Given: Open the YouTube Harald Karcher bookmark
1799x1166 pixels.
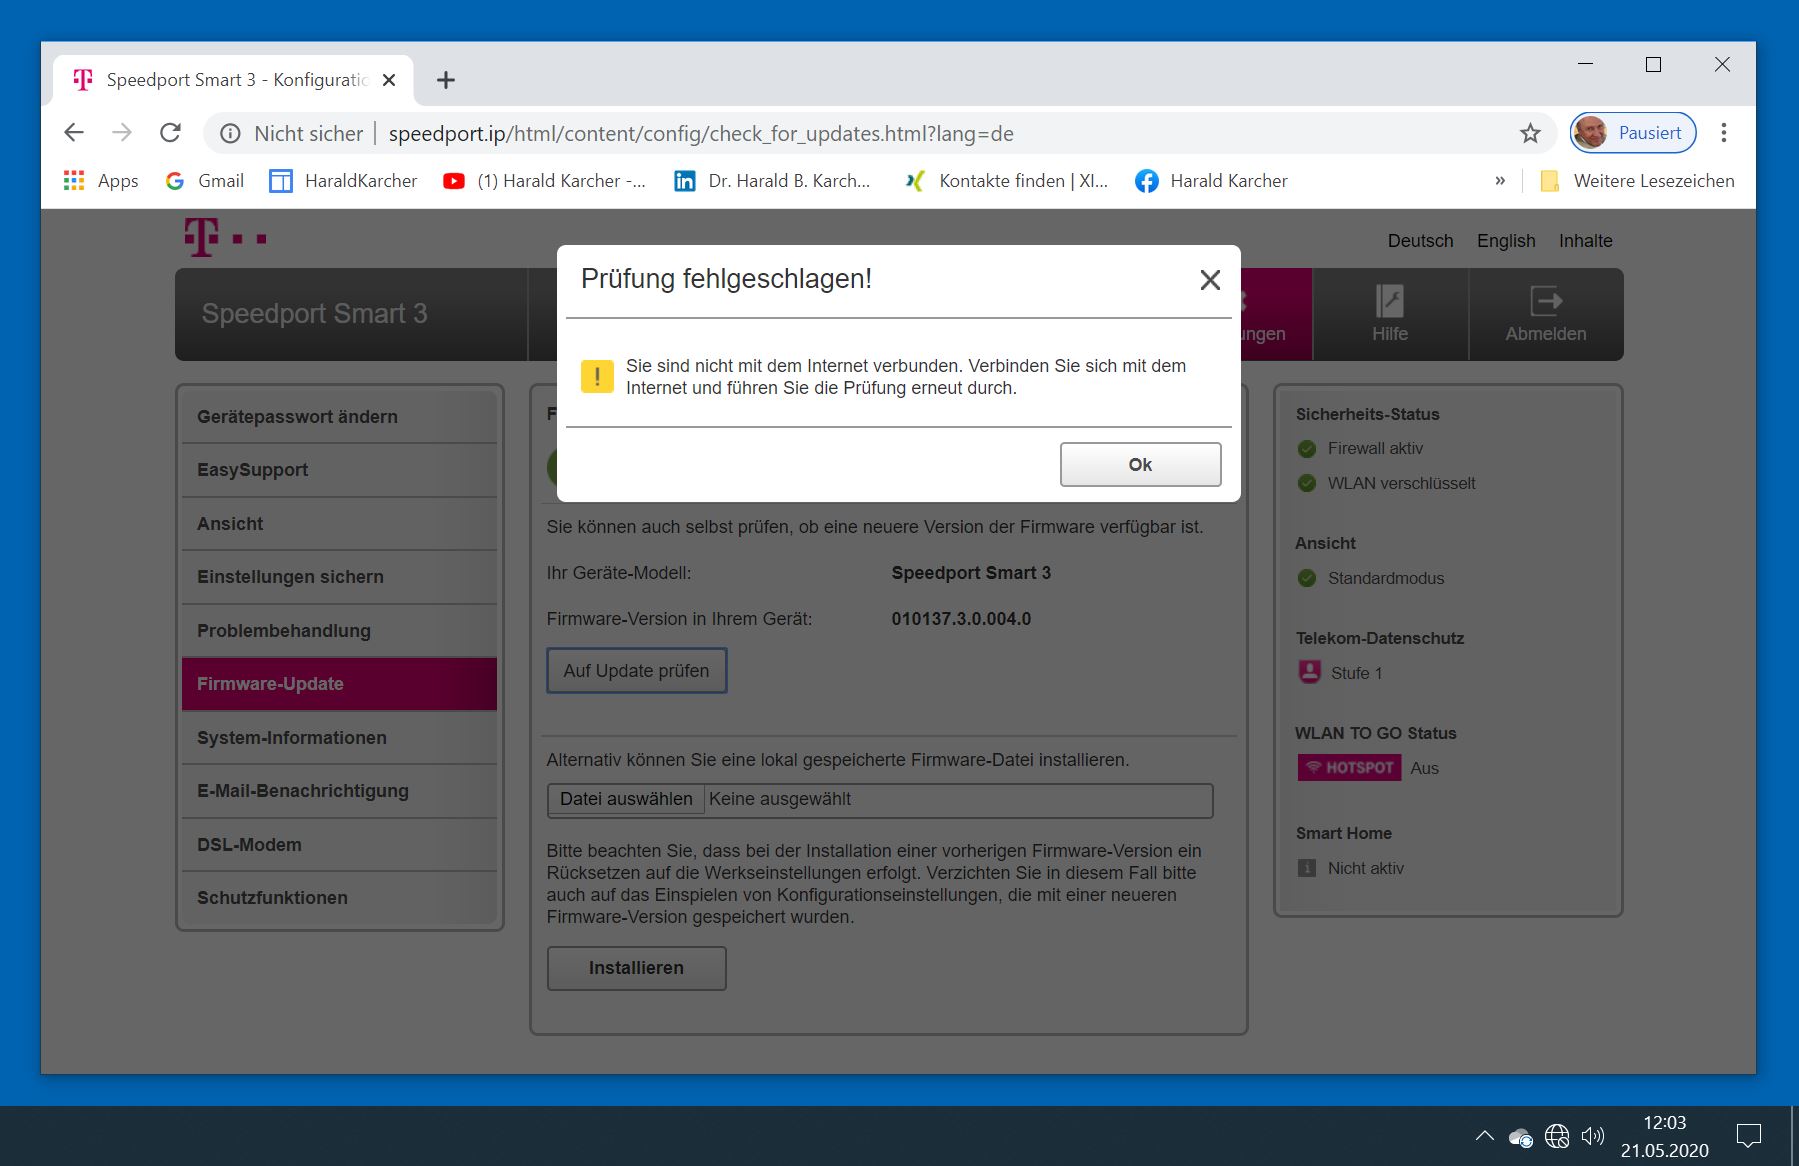Looking at the screenshot, I should point(545,181).
